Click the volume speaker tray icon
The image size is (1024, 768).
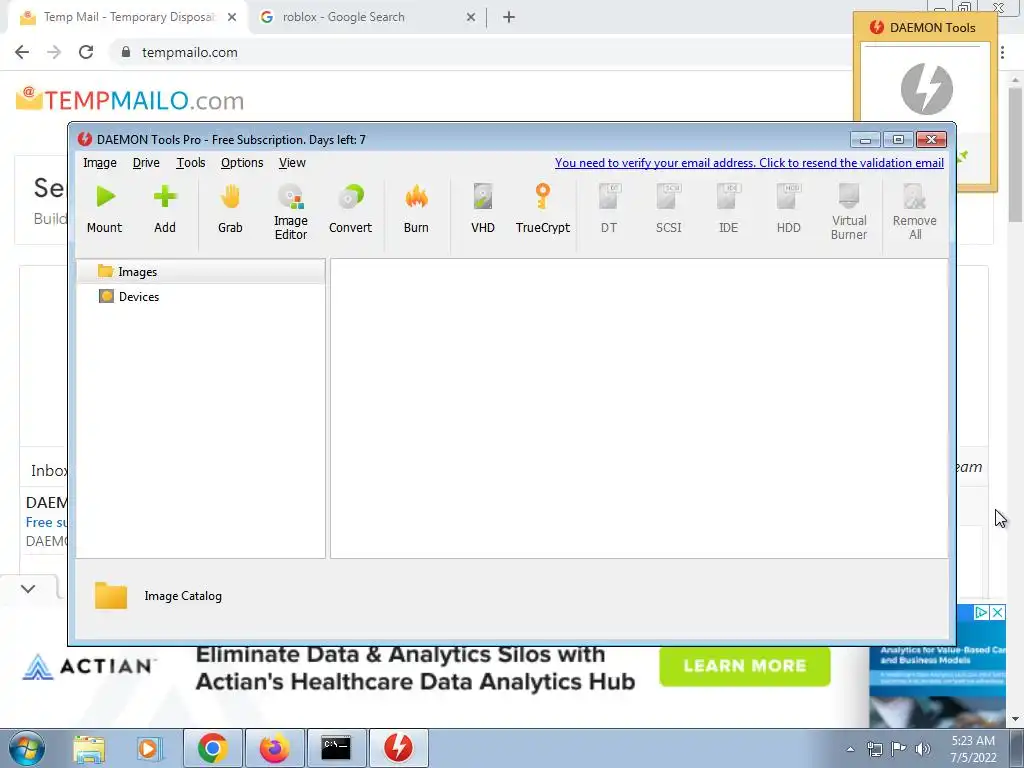tap(923, 749)
